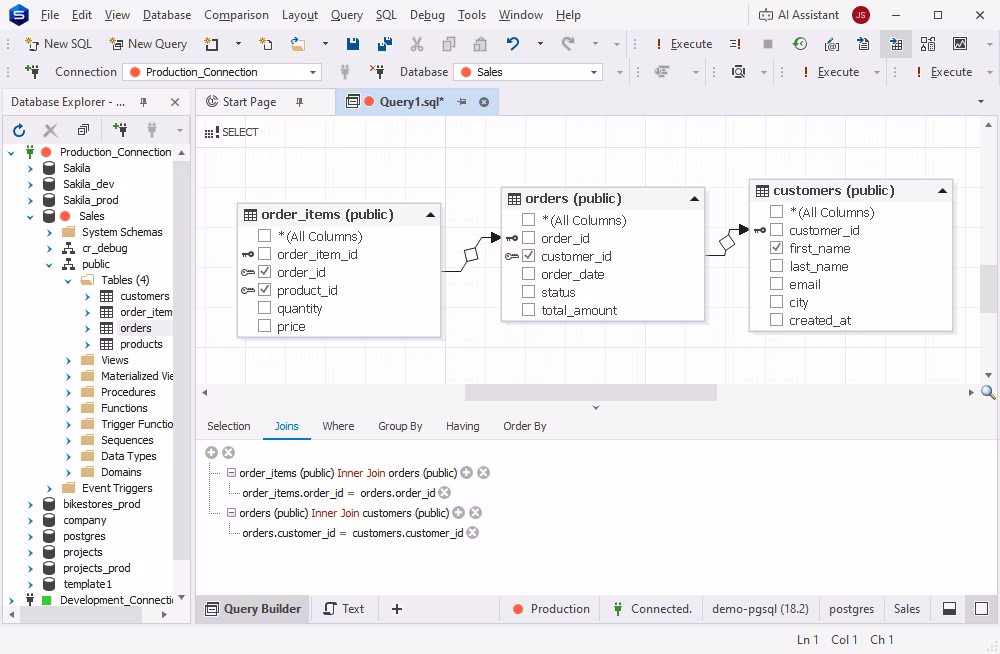Screen dimensions: 1000x654
Task: Click the Refresh icon in Database Explorer
Action: click(19, 130)
